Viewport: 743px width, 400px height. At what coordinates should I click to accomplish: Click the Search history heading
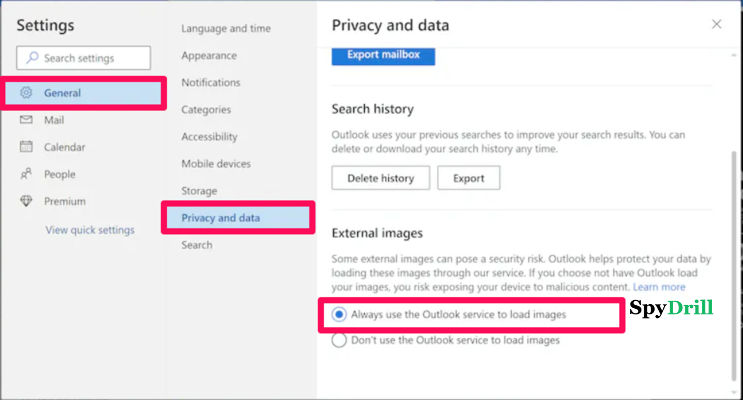point(372,109)
